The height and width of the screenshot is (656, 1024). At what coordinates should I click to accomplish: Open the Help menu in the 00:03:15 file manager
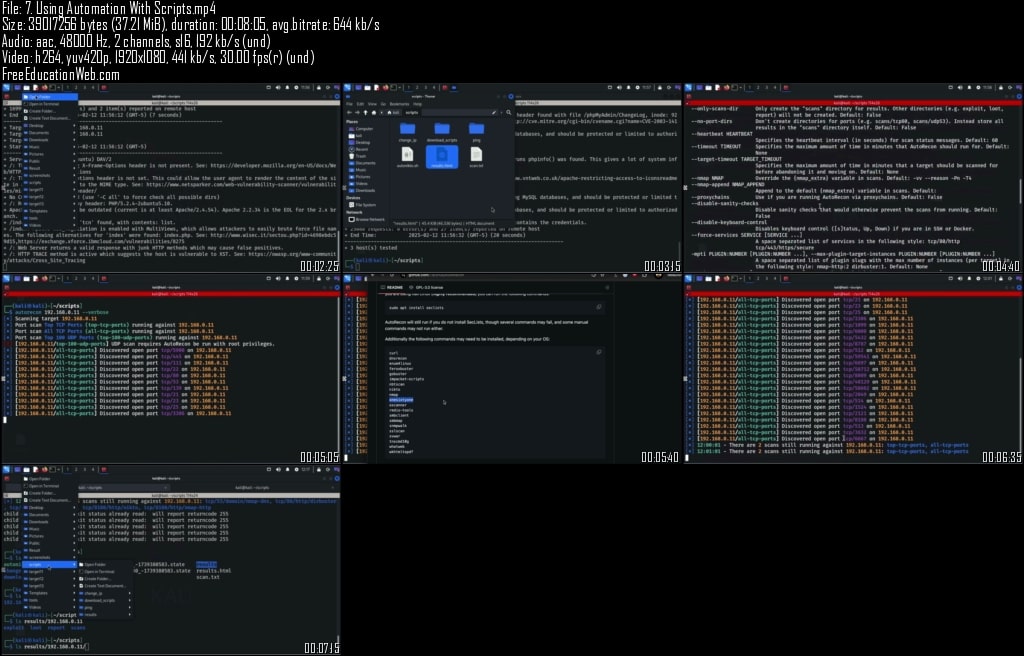click(417, 104)
